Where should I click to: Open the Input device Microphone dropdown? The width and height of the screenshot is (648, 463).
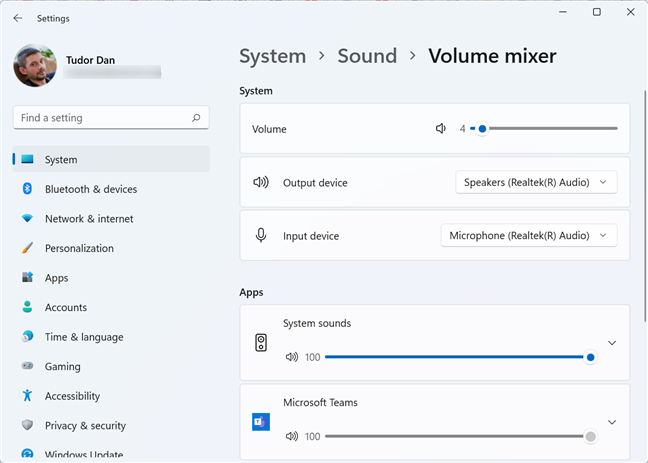(x=529, y=236)
